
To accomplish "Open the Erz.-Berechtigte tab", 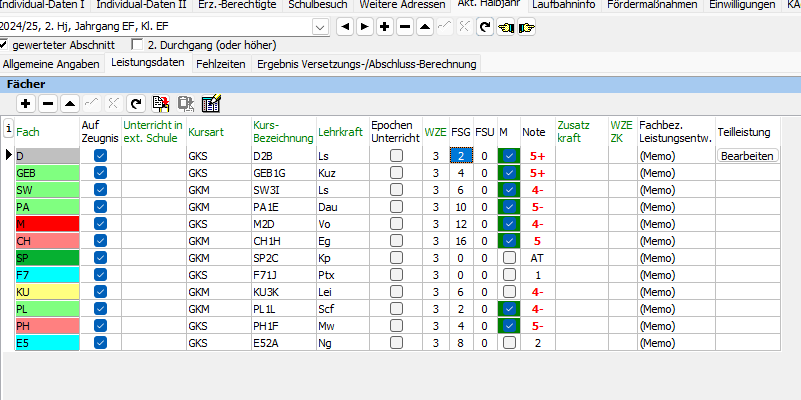I will (x=238, y=5).
